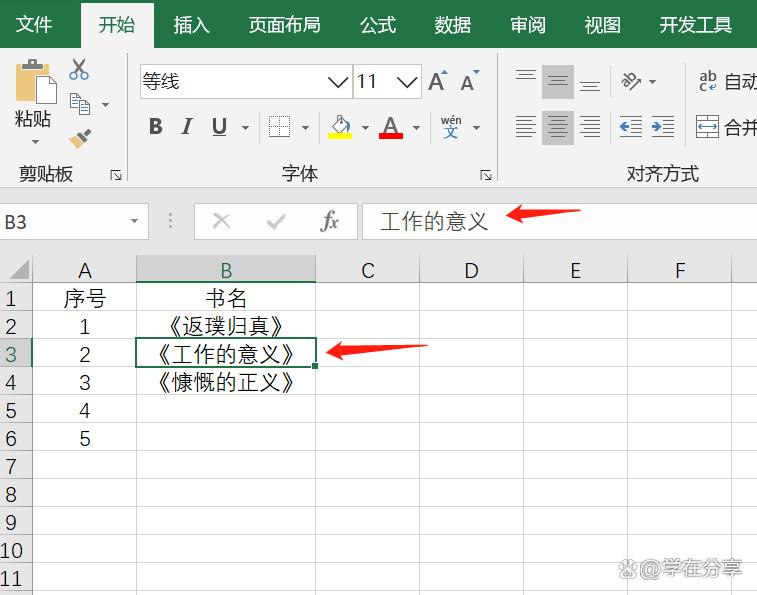Click the Select All corner triangle

point(19,269)
